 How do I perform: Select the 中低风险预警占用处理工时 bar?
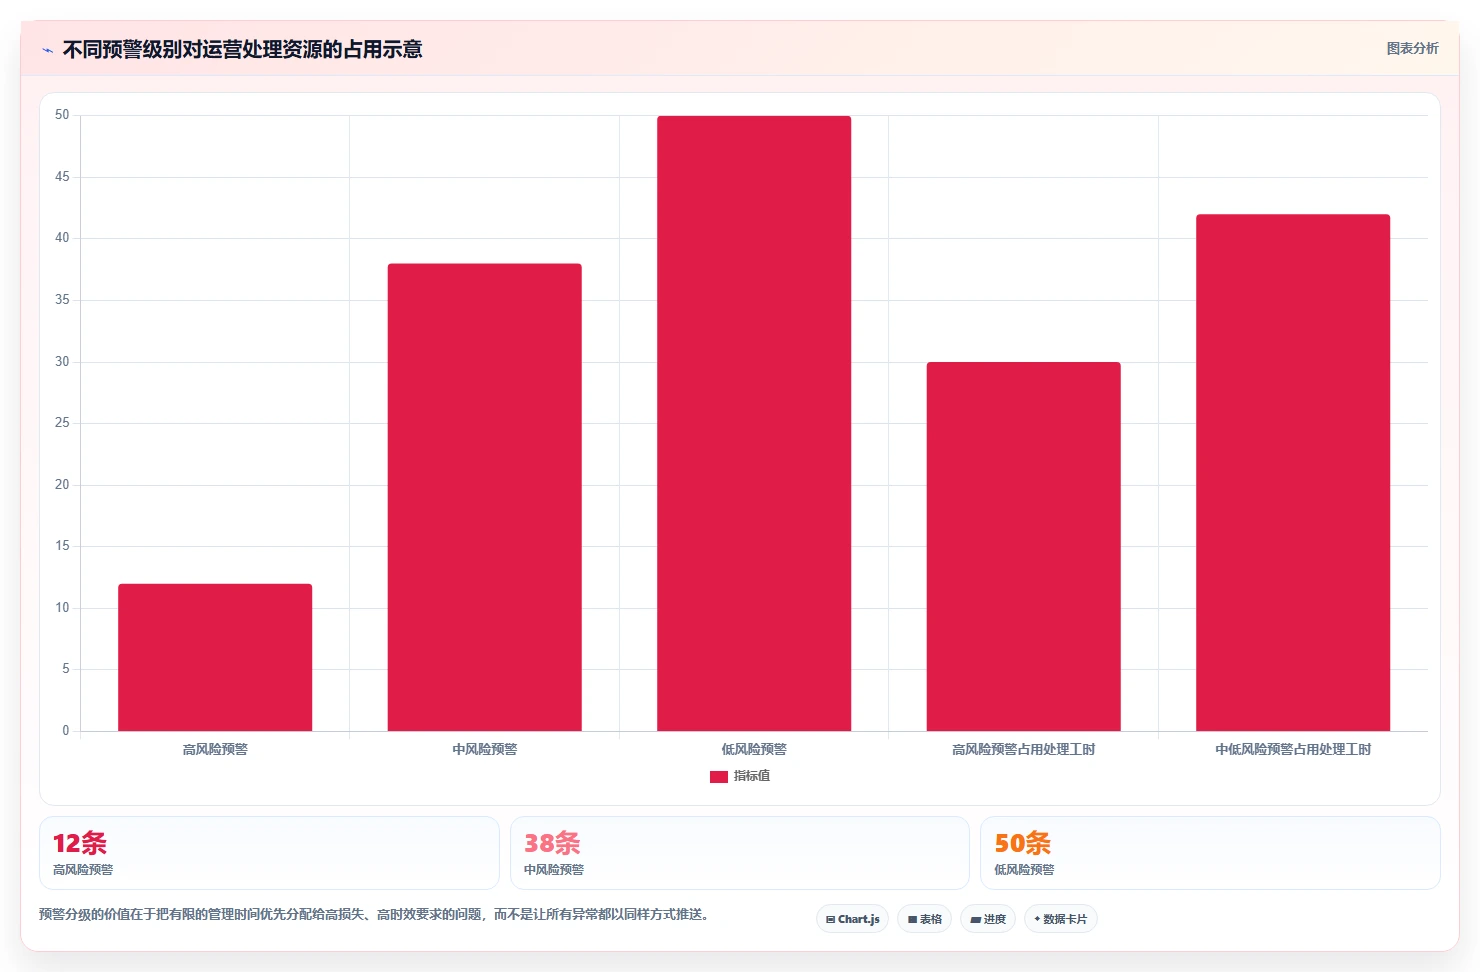coord(1293,472)
